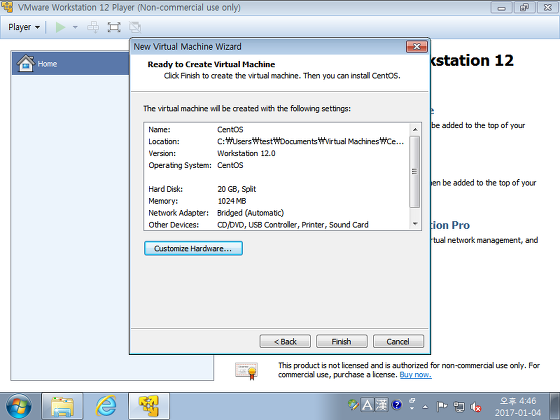The height and width of the screenshot is (420, 560).
Task: Select the Name: CentOS row
Action: (277, 129)
